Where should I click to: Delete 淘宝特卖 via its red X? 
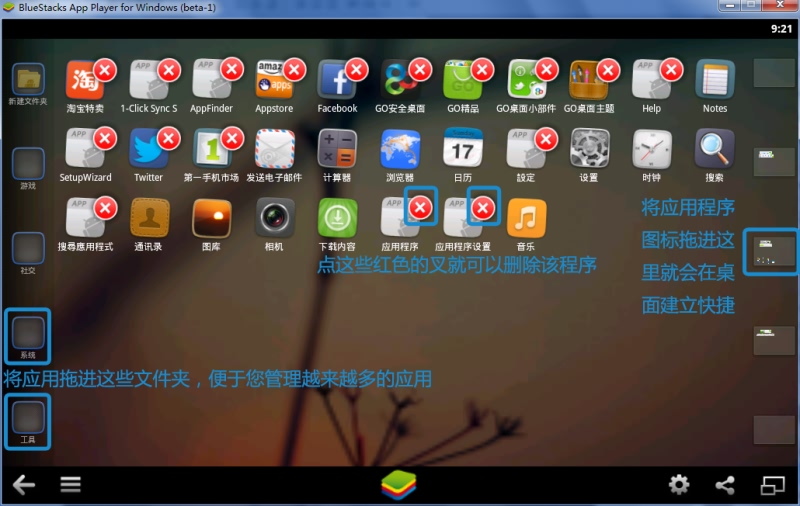coord(105,70)
